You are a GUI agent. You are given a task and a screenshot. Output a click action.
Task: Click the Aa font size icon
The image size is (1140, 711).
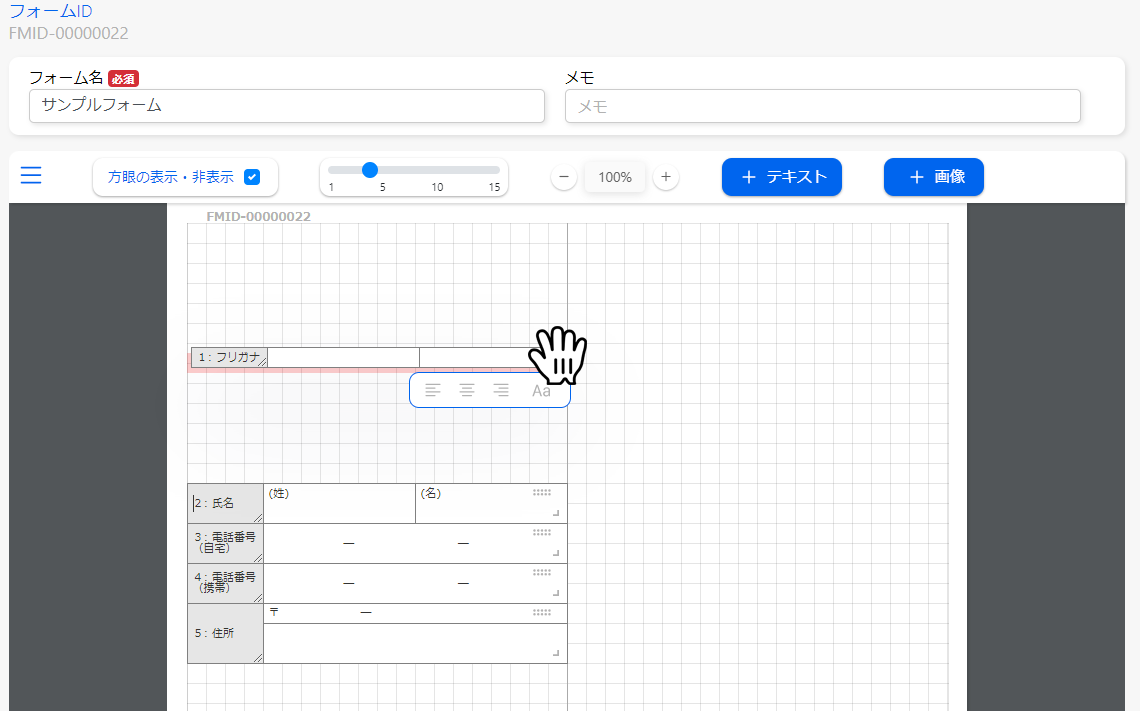pos(541,391)
